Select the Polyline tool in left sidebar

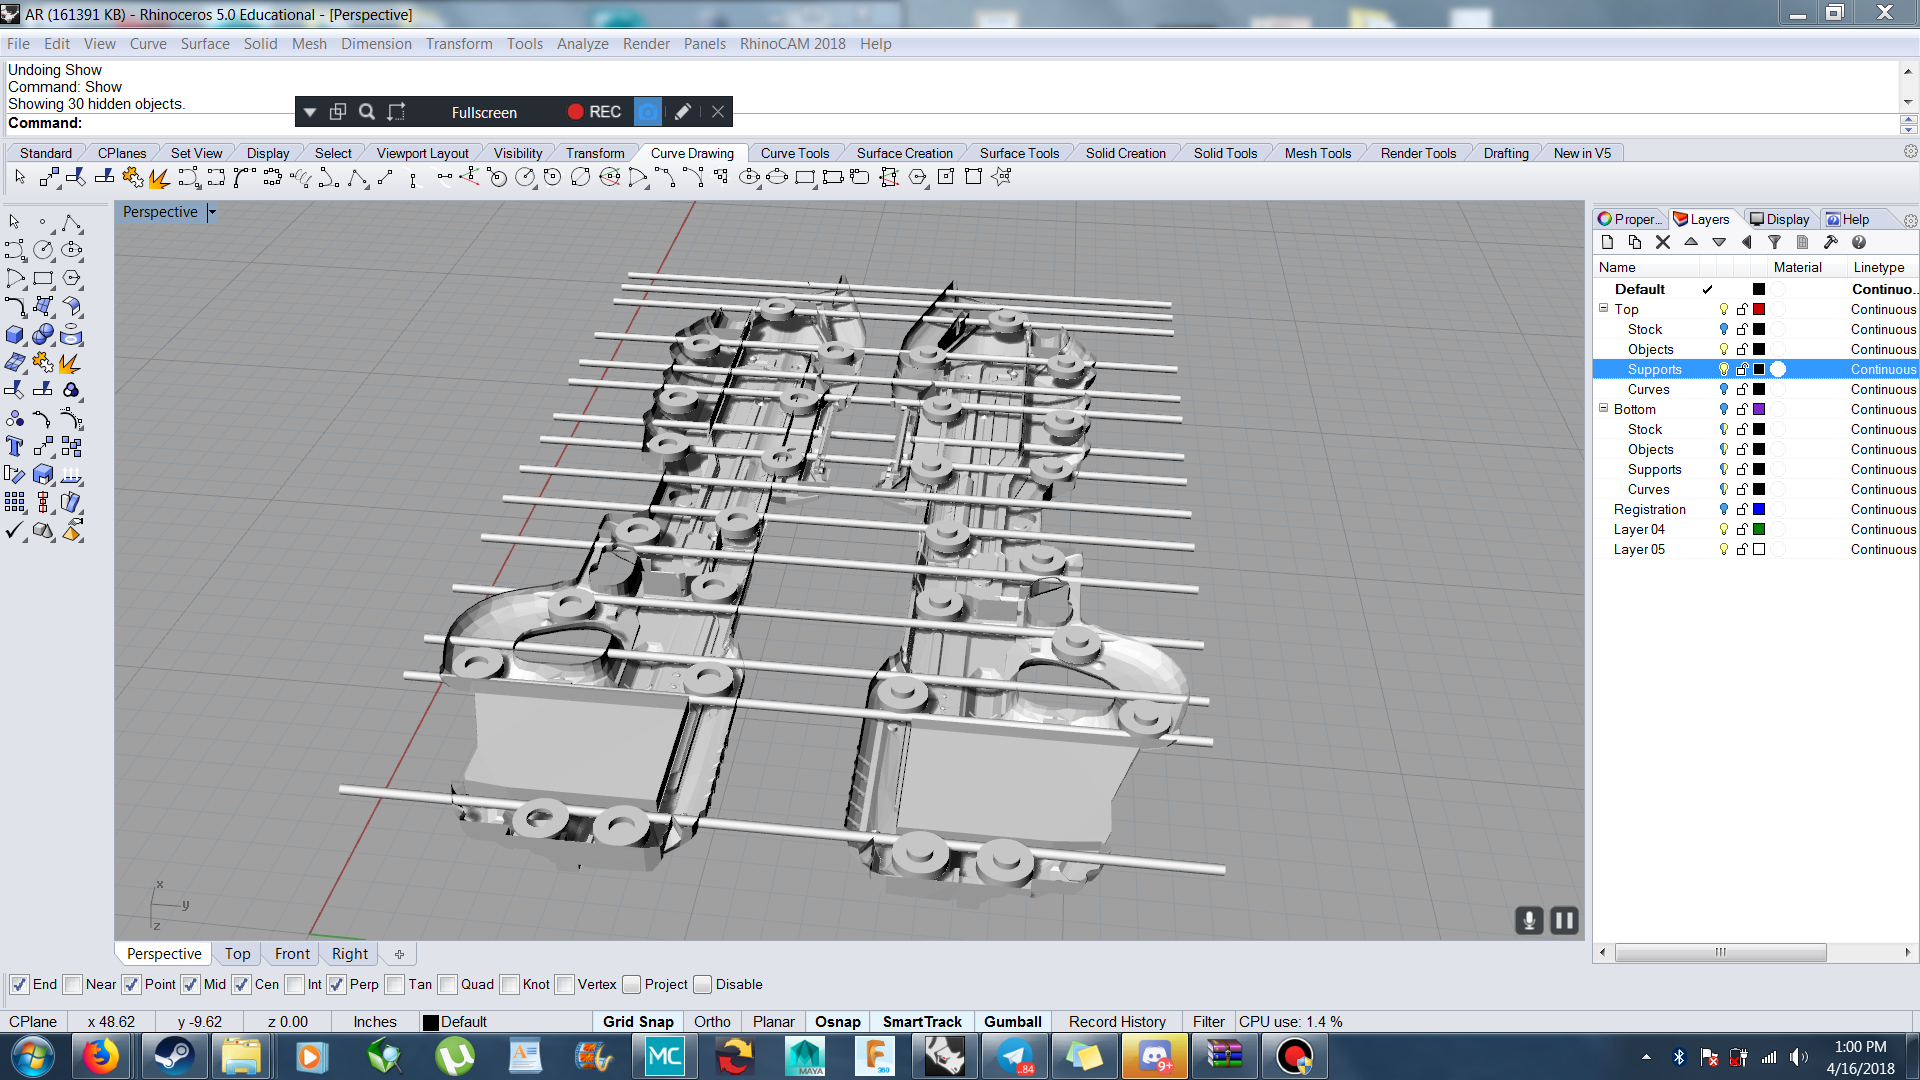71,222
